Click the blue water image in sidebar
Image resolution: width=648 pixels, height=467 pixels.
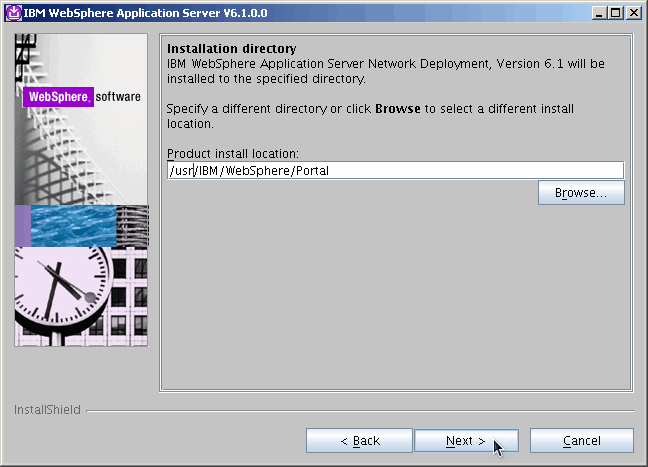tap(75, 225)
